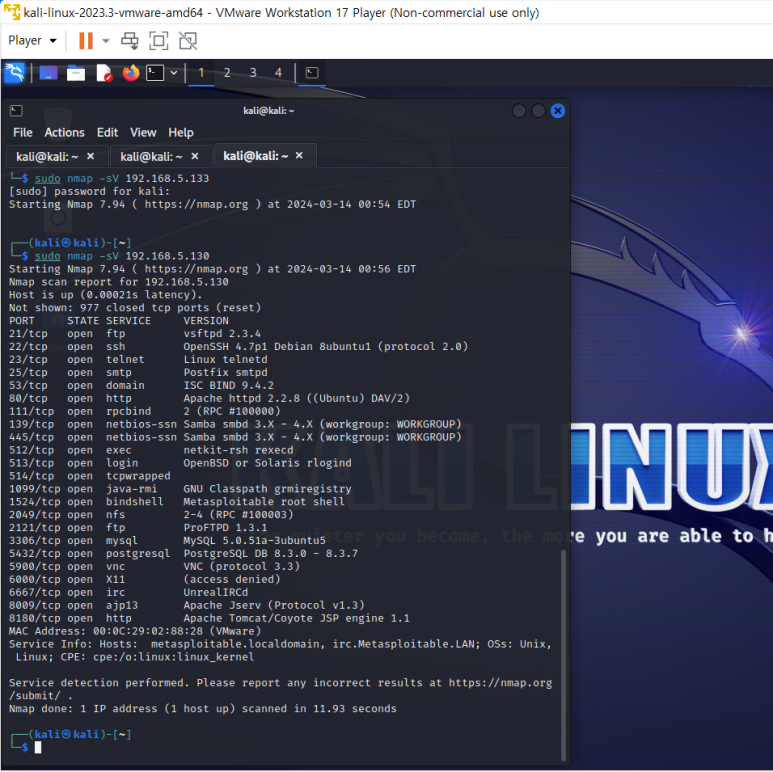Image resolution: width=773 pixels, height=772 pixels.
Task: Enter VMware full screen mode
Action: (x=159, y=40)
